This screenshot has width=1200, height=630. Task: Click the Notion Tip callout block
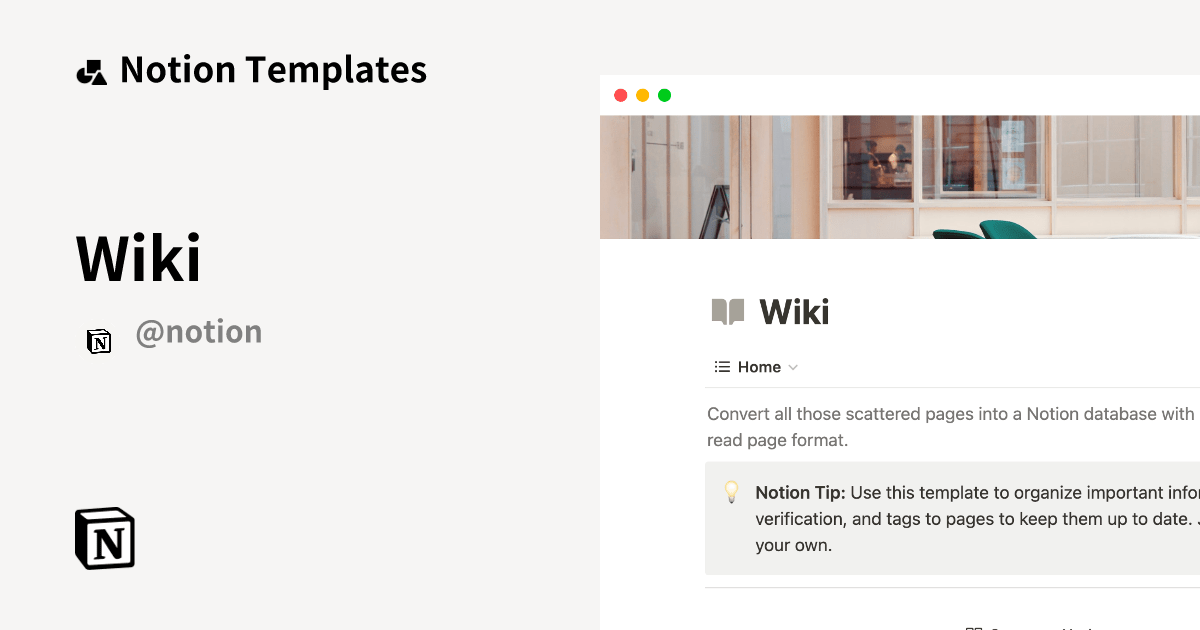[x=952, y=518]
